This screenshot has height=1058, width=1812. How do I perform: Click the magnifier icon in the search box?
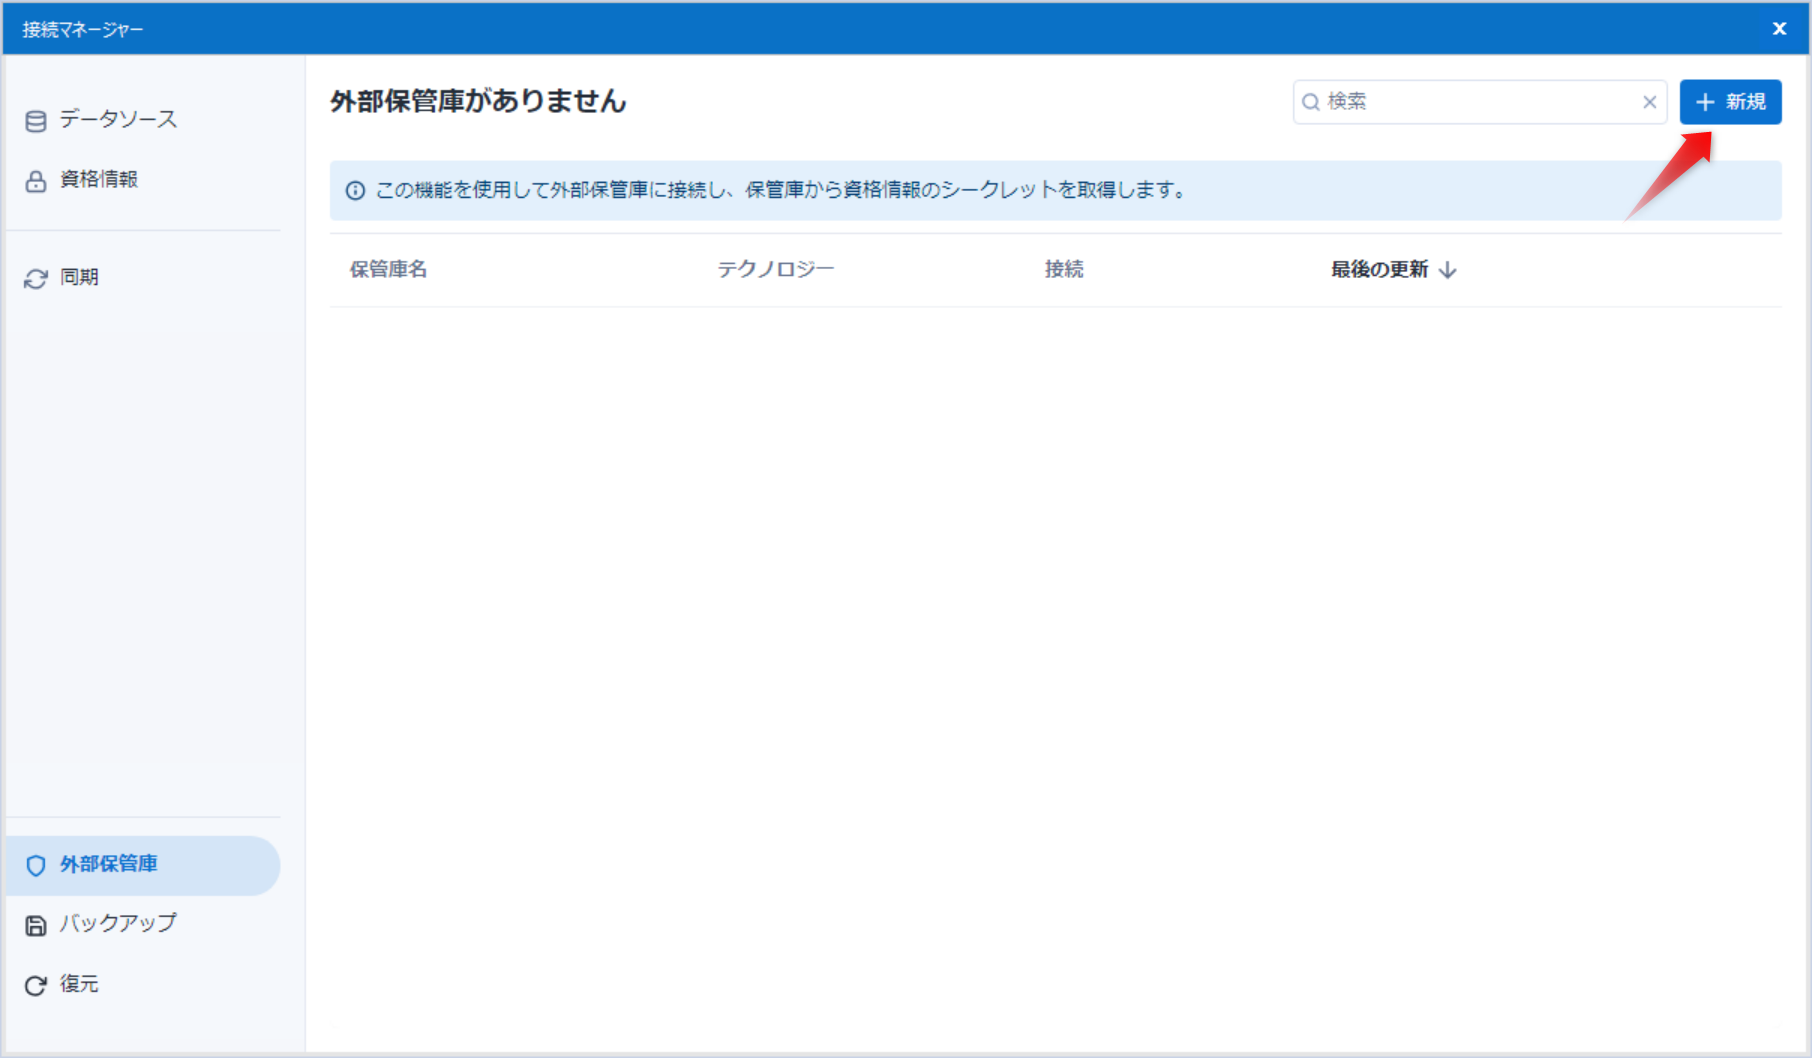click(1310, 102)
